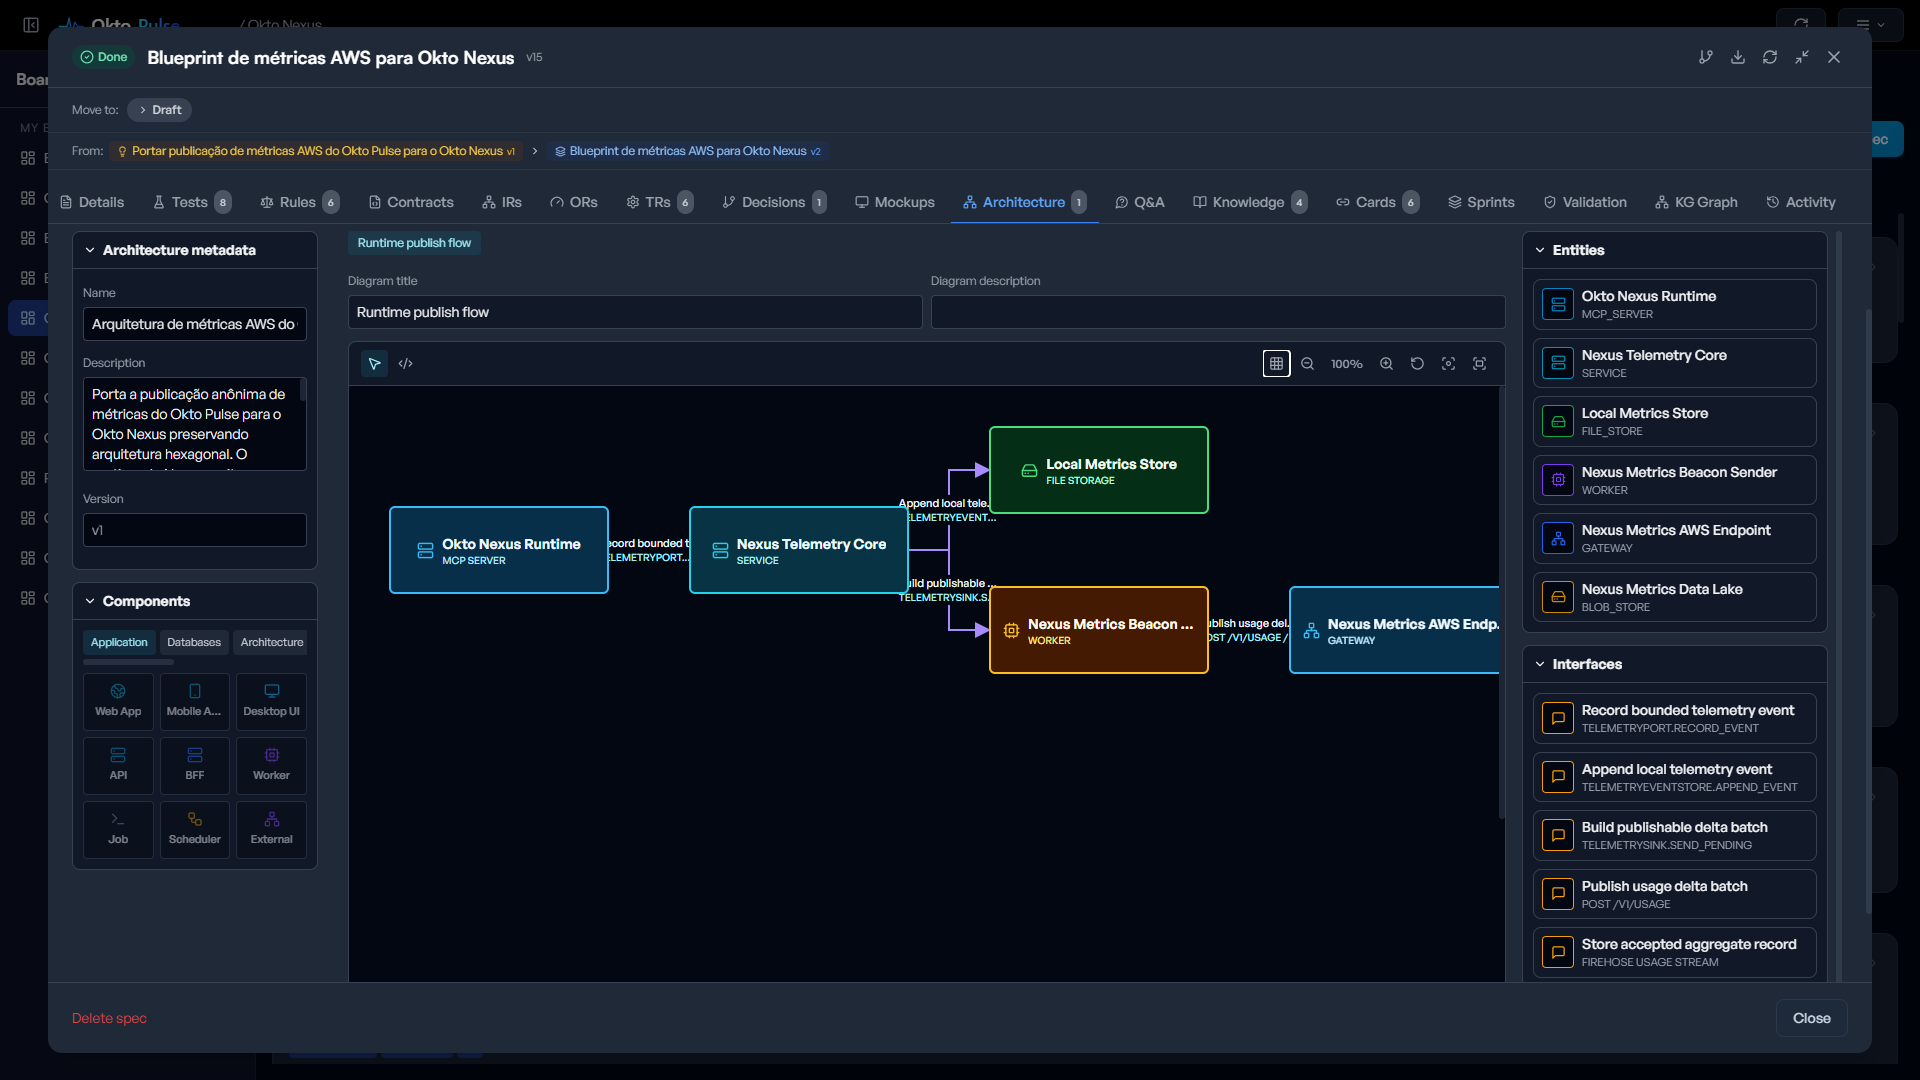
Task: Add an API component
Action: (x=118, y=765)
